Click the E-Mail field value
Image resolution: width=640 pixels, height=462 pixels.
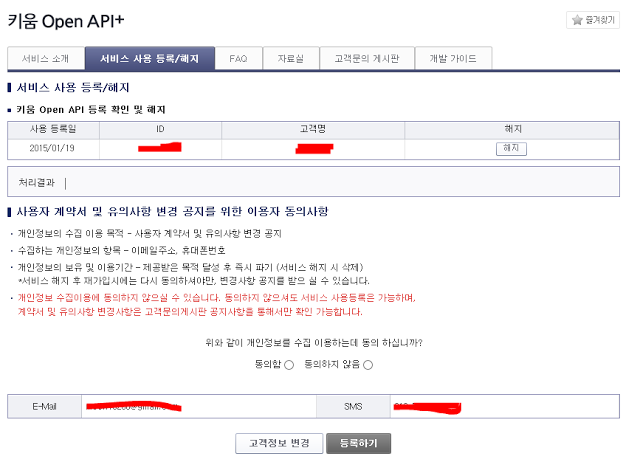tap(199, 406)
